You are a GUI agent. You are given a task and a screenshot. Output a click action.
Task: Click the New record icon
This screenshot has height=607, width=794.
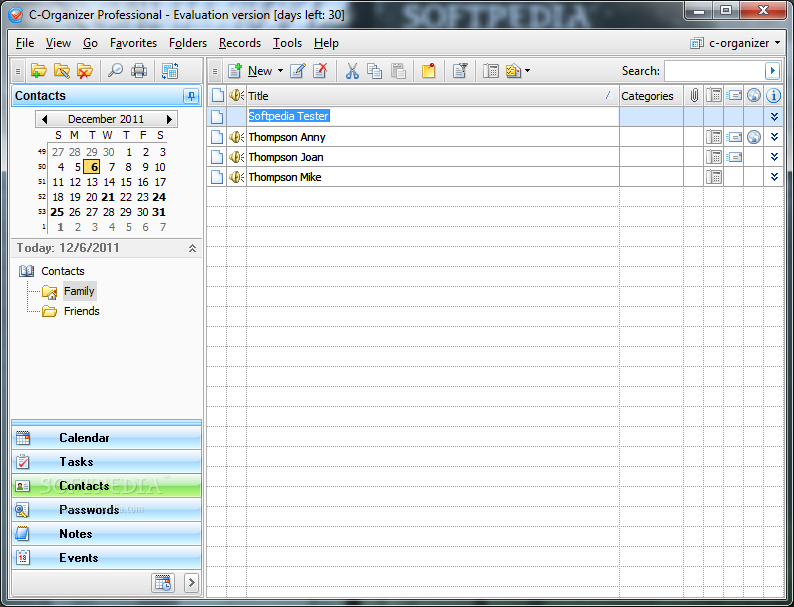coord(234,71)
